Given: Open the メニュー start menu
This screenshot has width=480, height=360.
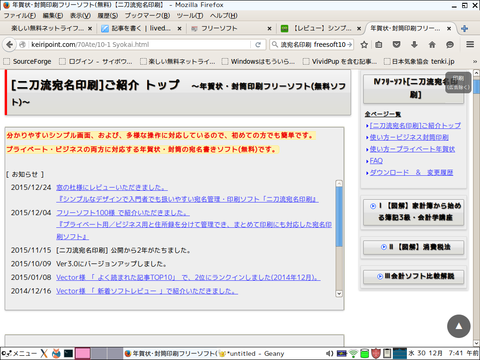Looking at the screenshot, I should [19, 353].
